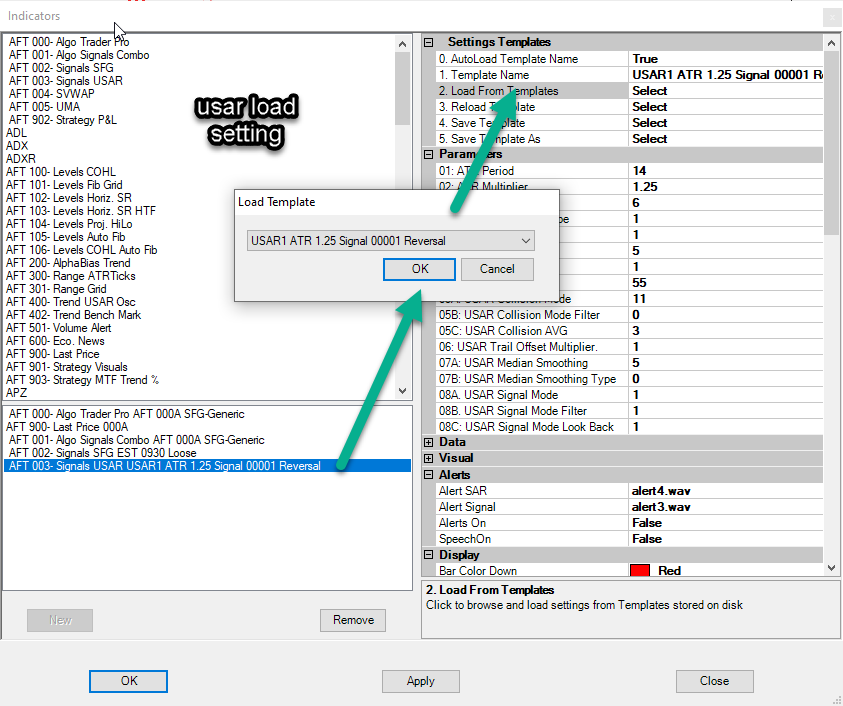The image size is (843, 706).
Task: Click the red Bar Color Down swatch
Action: coord(640,571)
